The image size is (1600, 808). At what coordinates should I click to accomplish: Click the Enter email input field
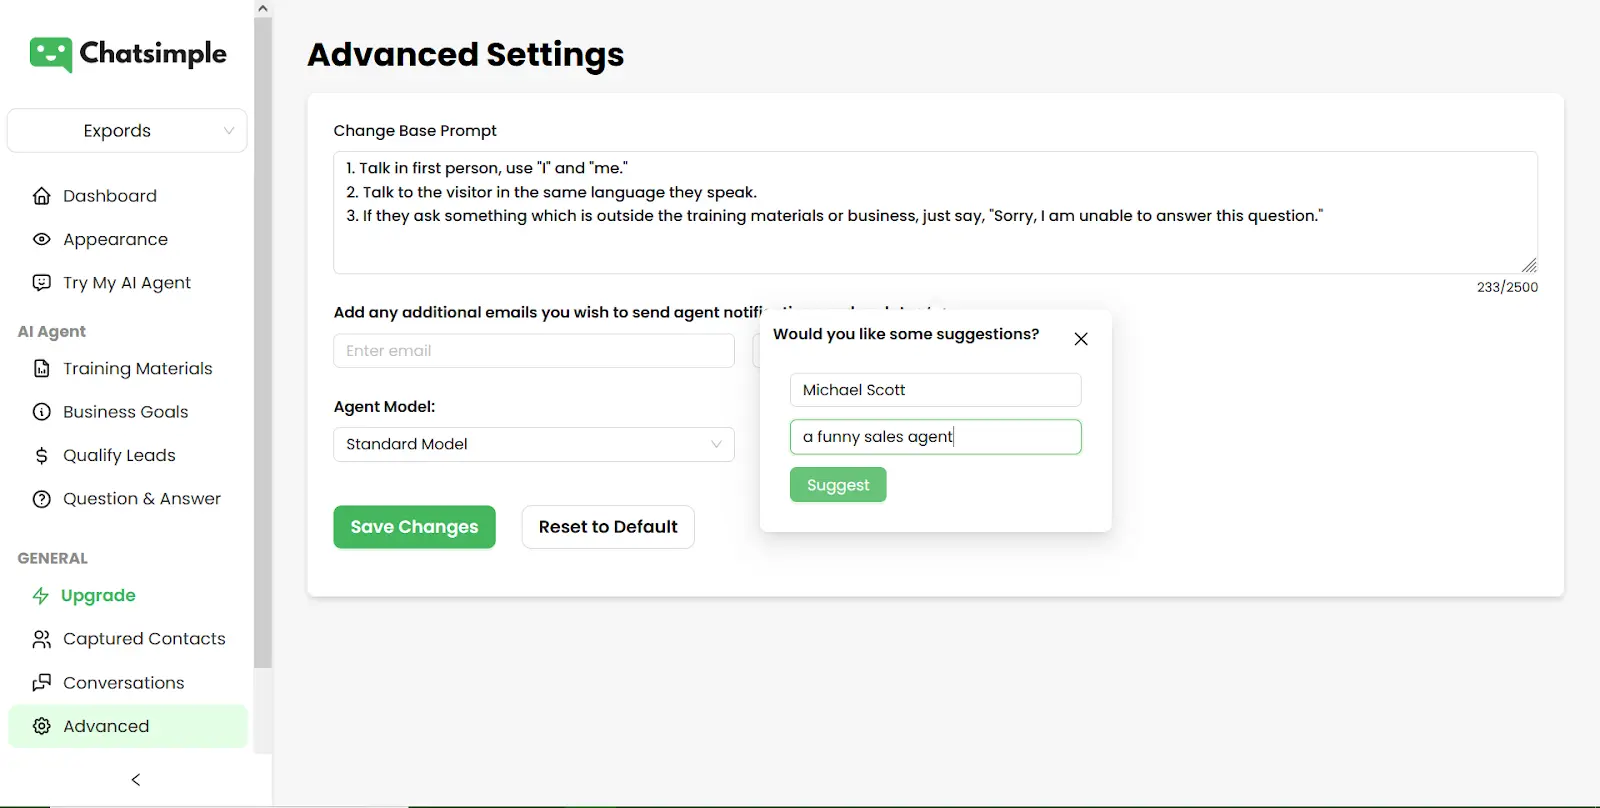533,351
